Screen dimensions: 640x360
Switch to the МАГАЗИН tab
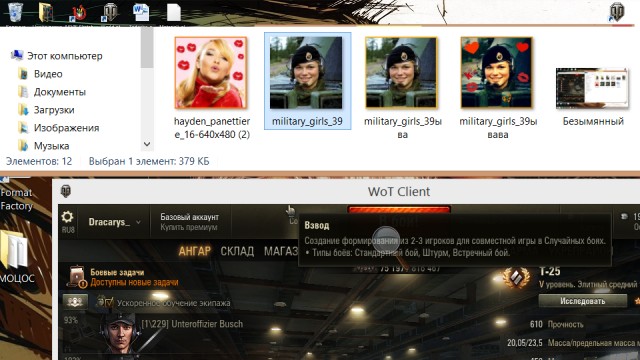click(x=281, y=251)
